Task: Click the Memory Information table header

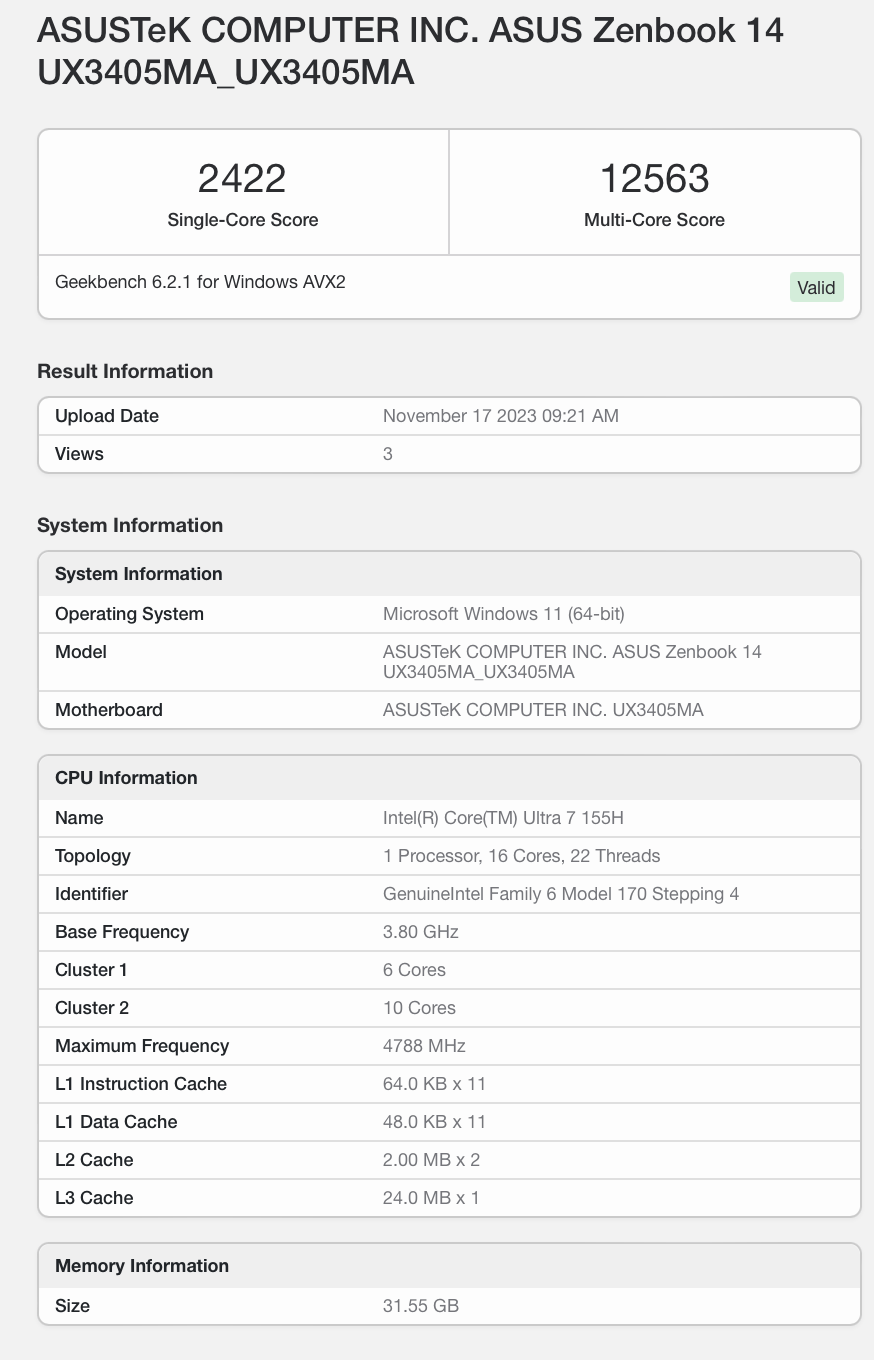Action: 142,1266
